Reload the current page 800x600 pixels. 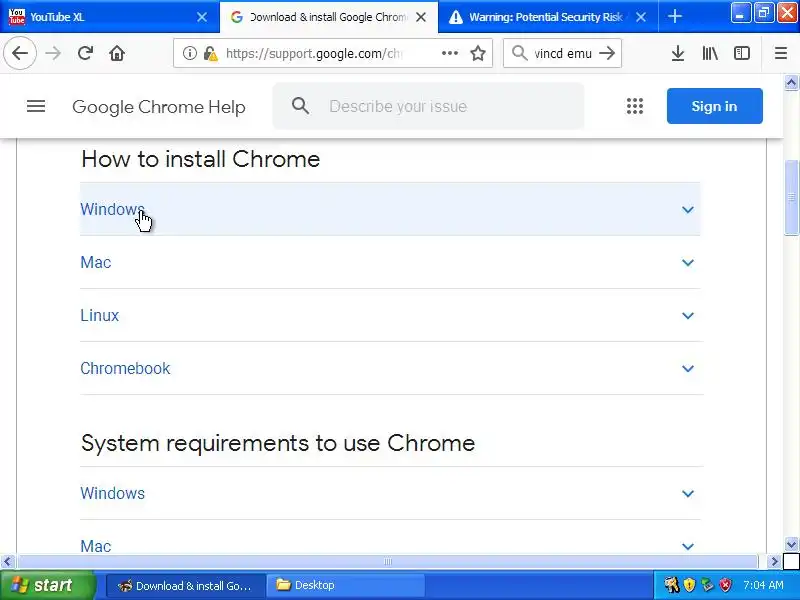tap(85, 53)
